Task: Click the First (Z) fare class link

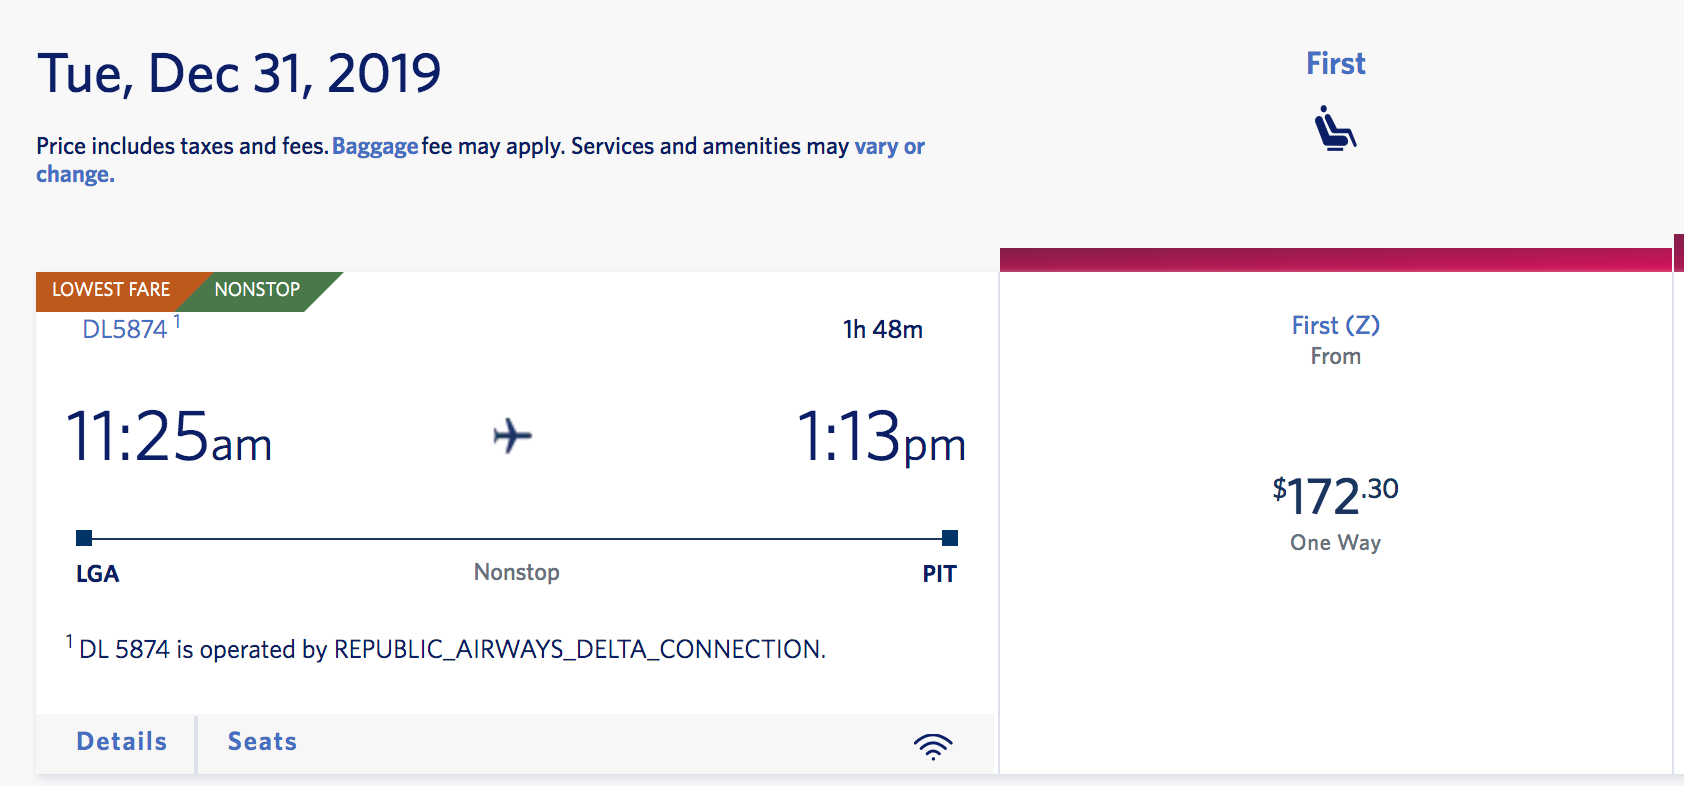Action: pos(1335,325)
